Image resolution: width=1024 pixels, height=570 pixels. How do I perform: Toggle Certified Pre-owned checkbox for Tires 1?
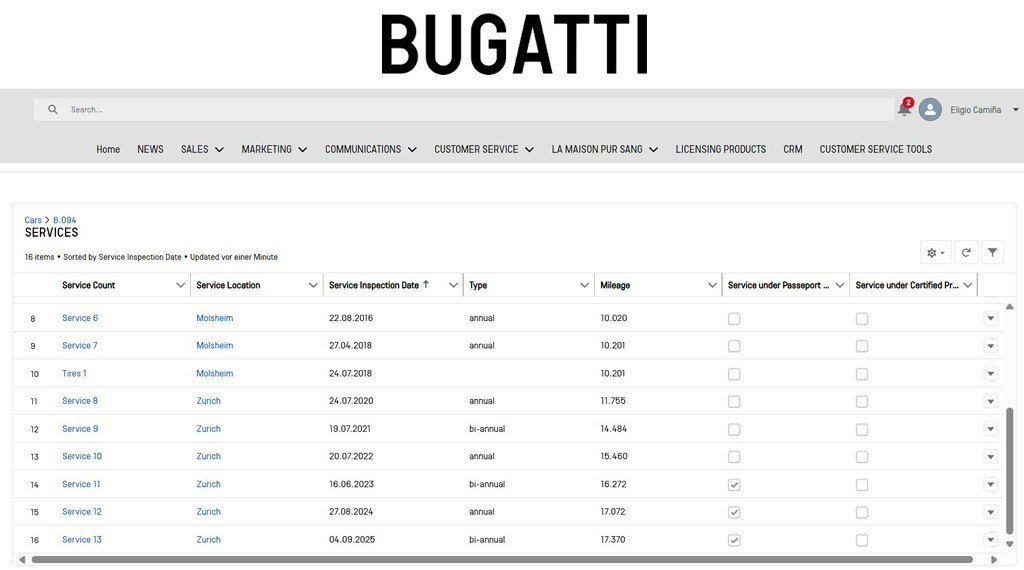(x=862, y=374)
